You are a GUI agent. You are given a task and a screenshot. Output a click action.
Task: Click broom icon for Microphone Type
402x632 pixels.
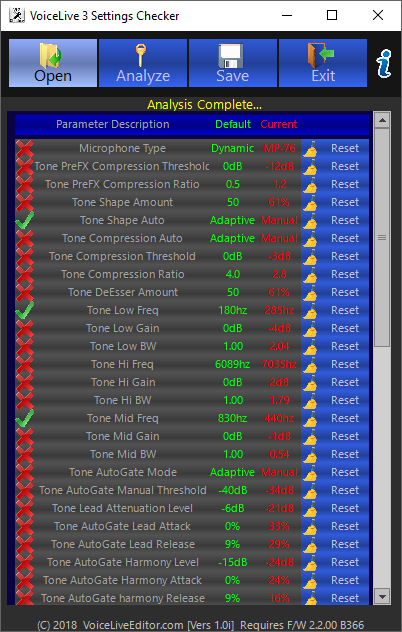310,148
